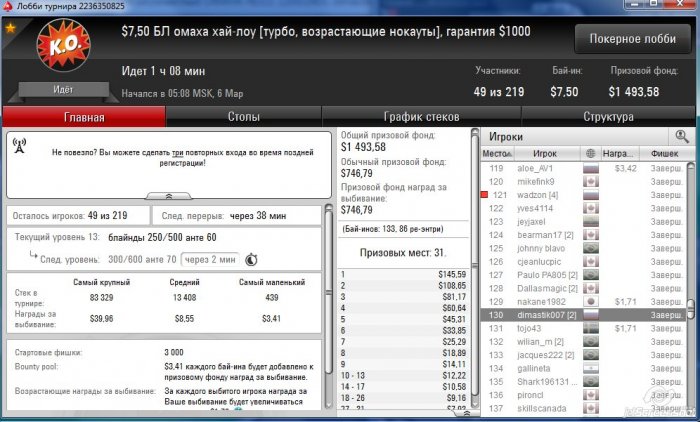Select player row skillscanada
This screenshot has width=700, height=422.
pyautogui.click(x=583, y=409)
